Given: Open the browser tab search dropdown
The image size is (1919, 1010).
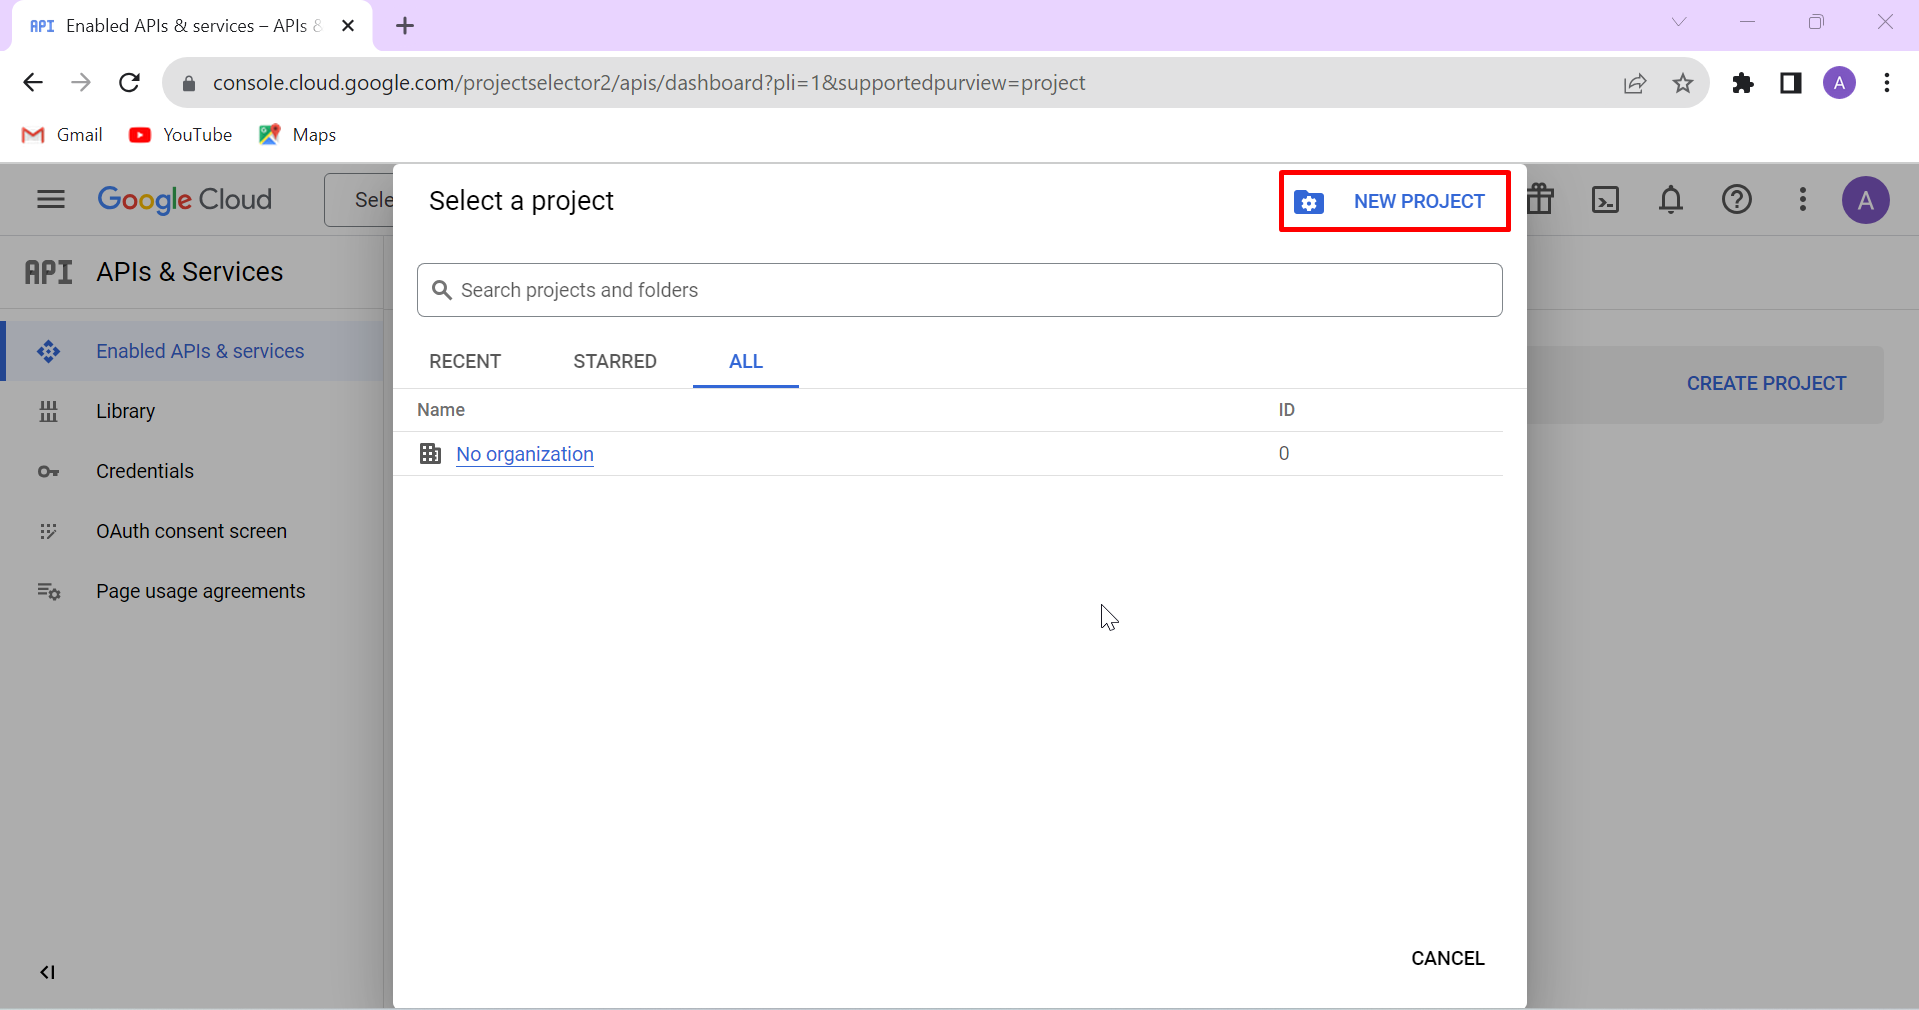Looking at the screenshot, I should 1680,21.
